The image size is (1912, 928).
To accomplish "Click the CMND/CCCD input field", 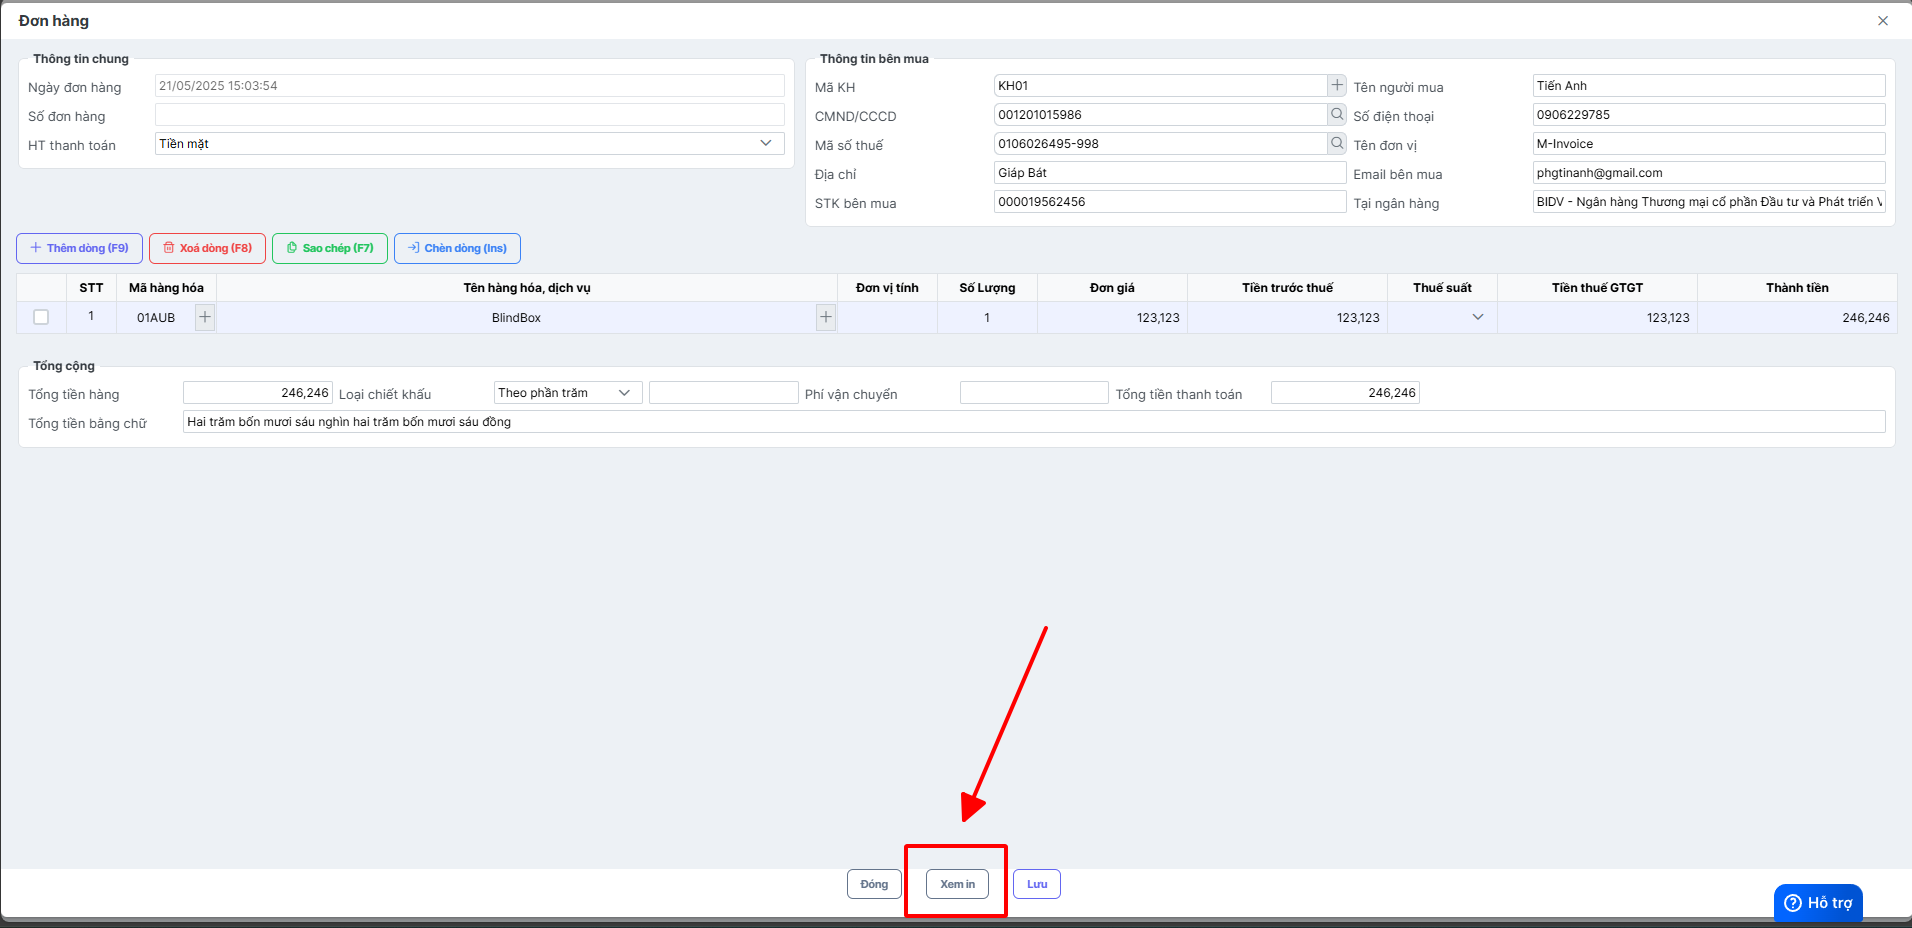I will pyautogui.click(x=1161, y=115).
